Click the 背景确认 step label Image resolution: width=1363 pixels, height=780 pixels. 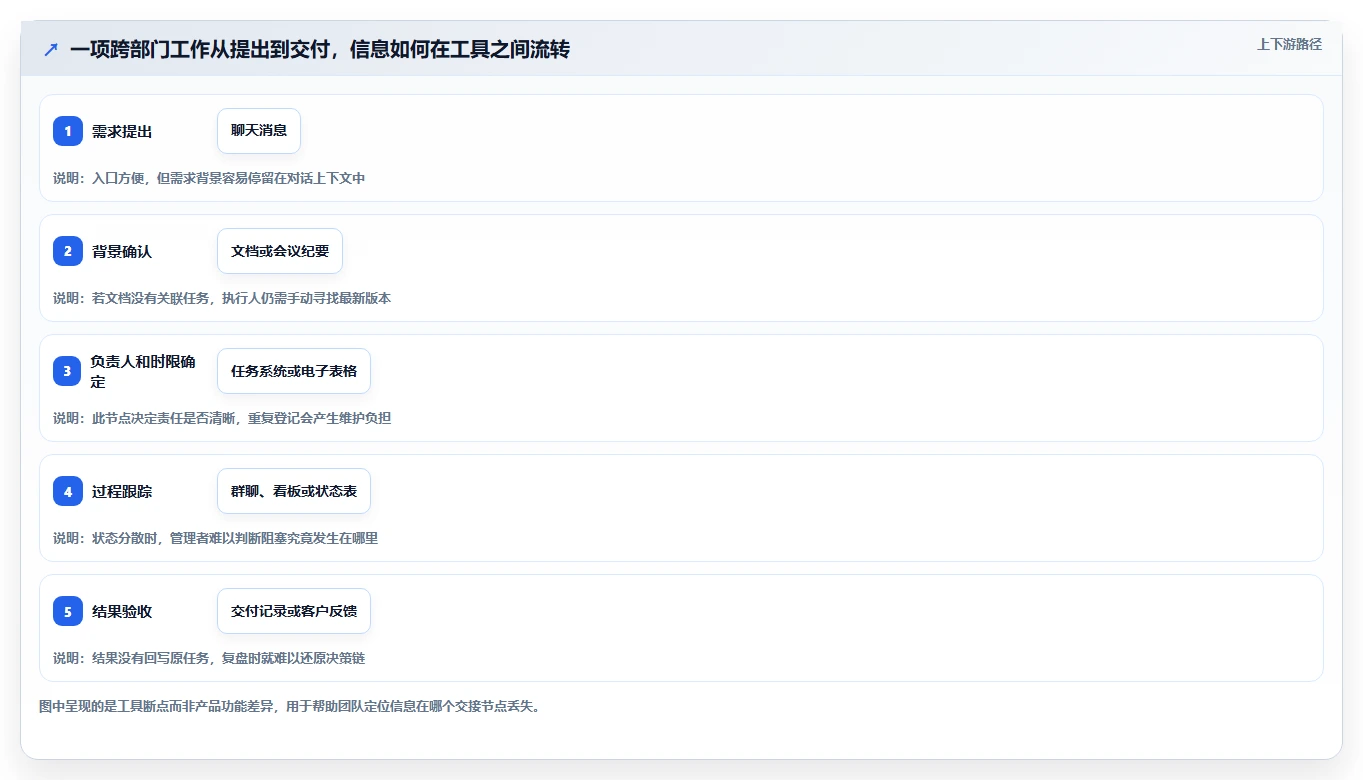coord(122,251)
